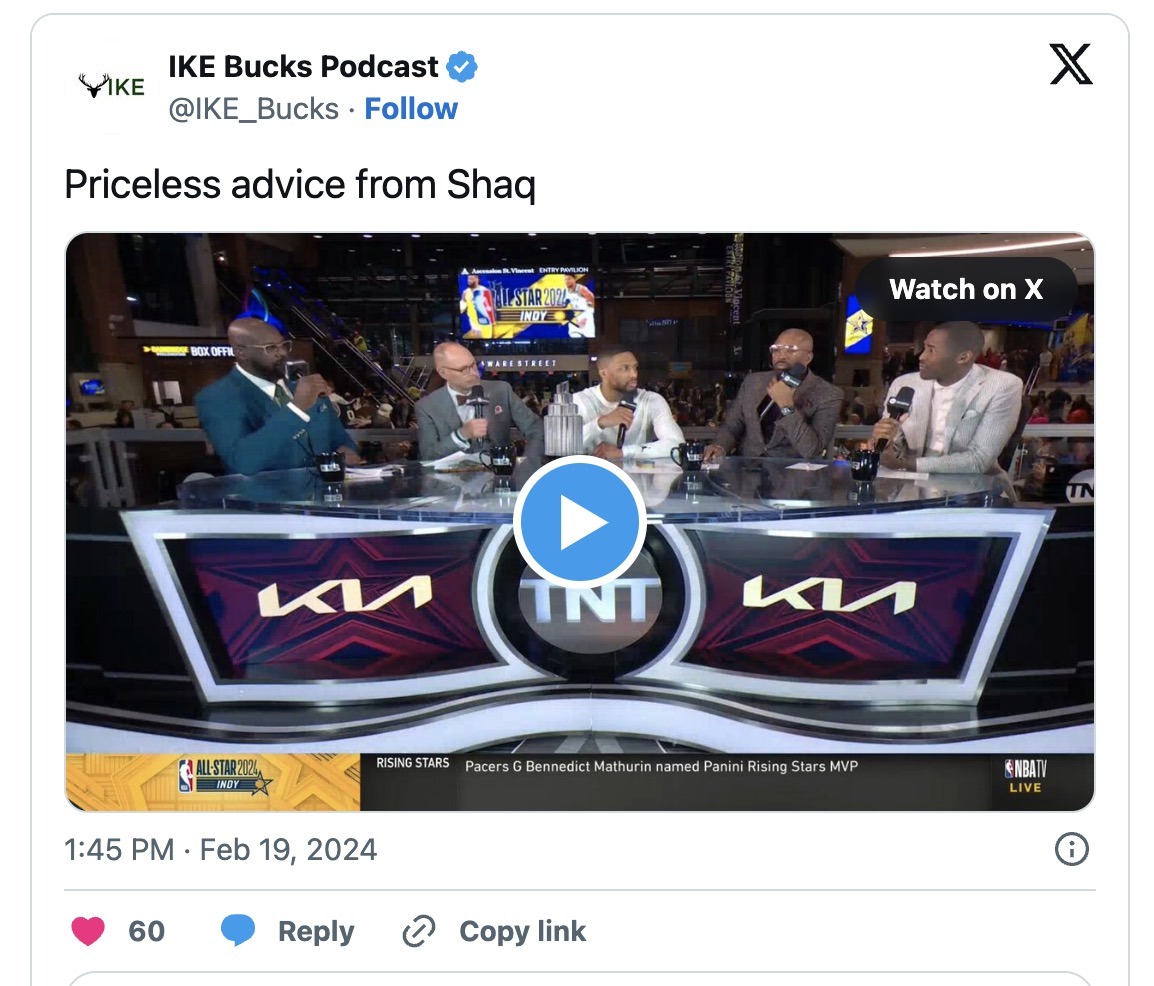This screenshot has height=986, width=1154.
Task: Open the X logo icon
Action: tap(1071, 64)
